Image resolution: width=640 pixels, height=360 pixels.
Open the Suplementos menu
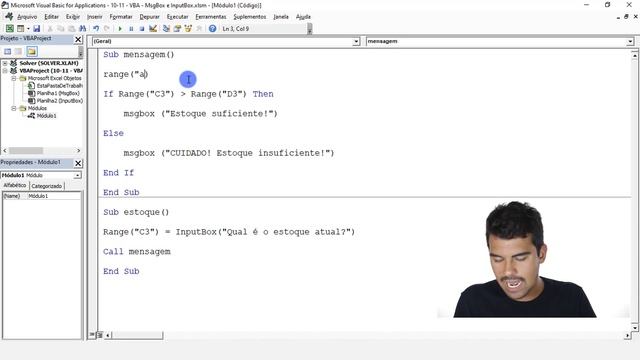click(249, 17)
